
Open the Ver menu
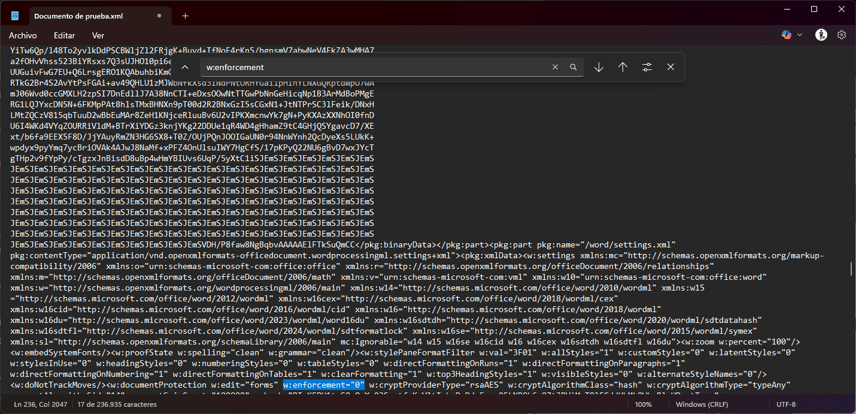click(98, 35)
